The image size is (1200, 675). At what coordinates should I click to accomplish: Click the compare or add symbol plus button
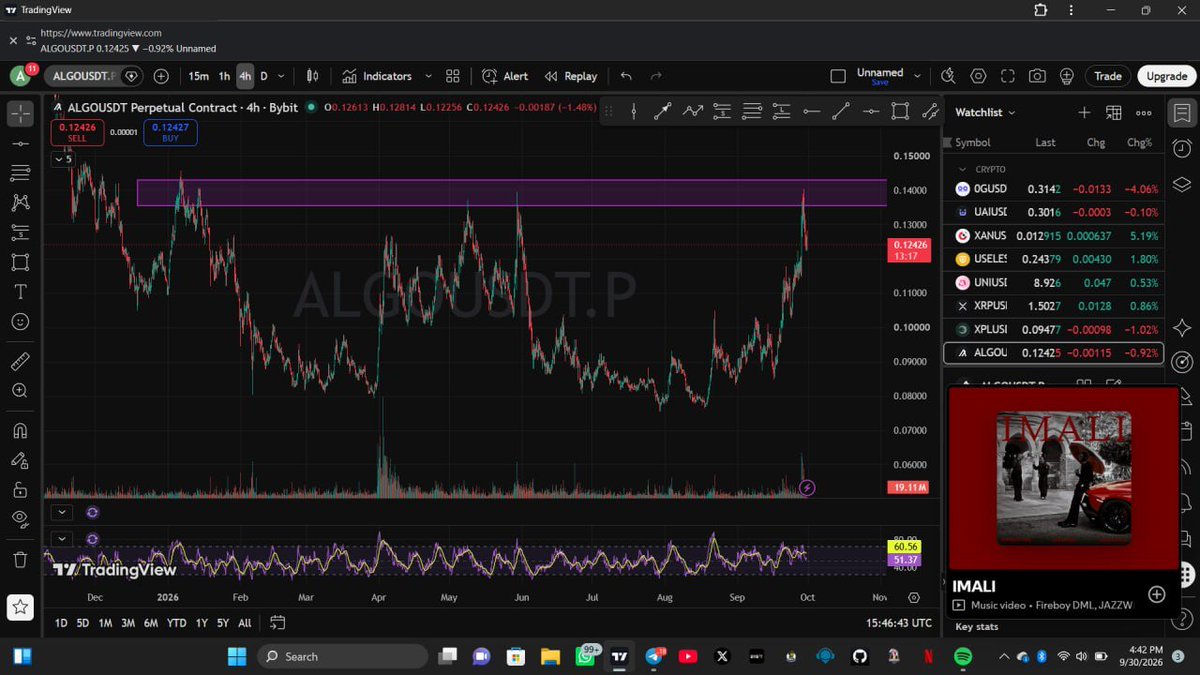[161, 76]
